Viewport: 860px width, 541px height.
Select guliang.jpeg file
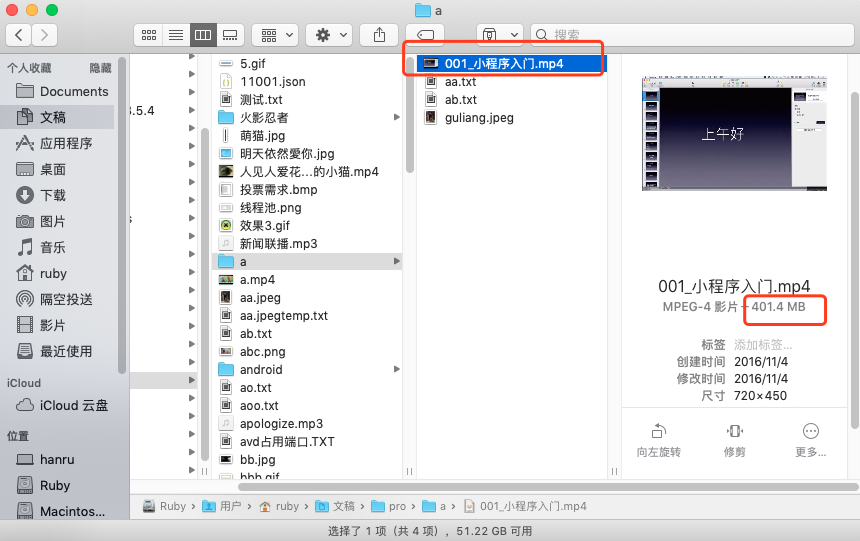(479, 118)
